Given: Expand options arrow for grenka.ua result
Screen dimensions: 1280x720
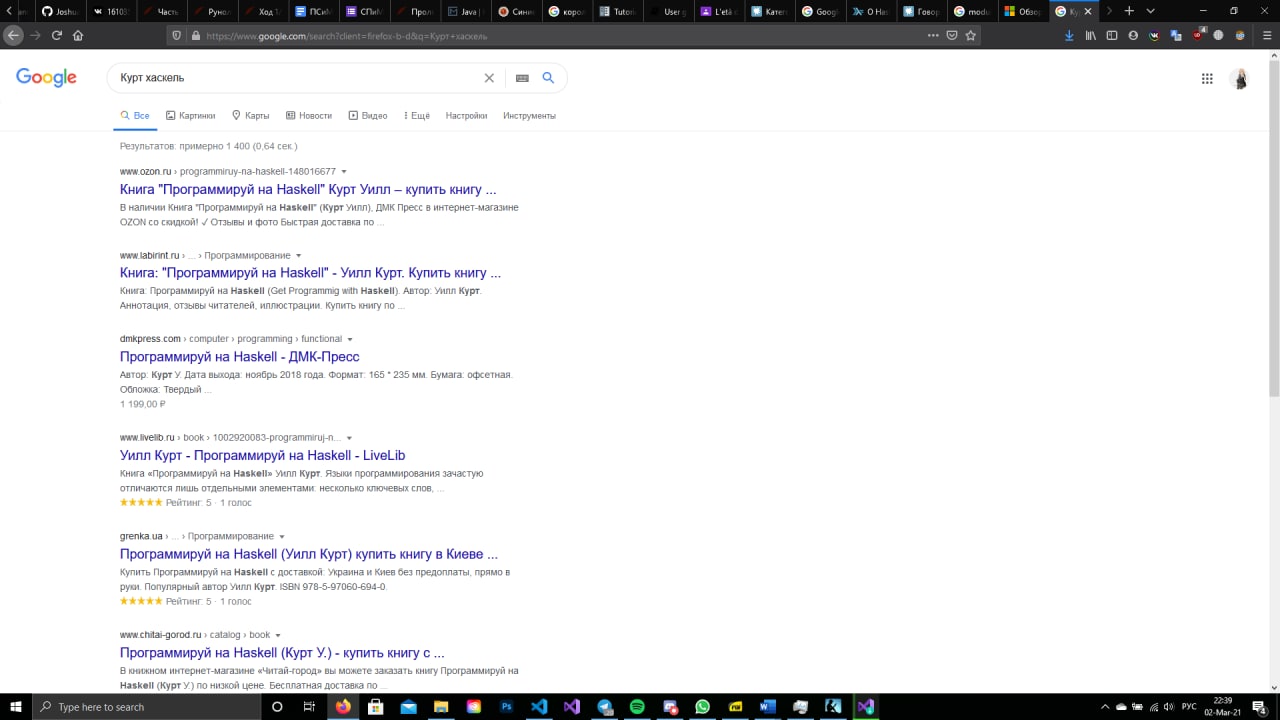Looking at the screenshot, I should pos(282,537).
